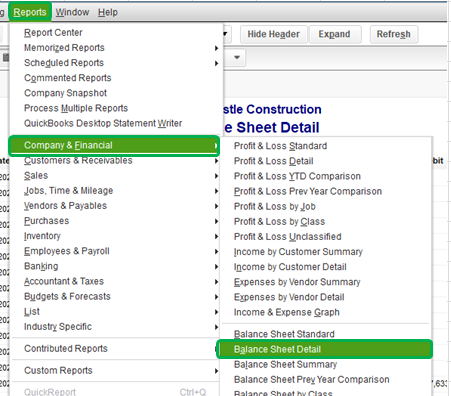Choose Process Multiple Reports

[x=116, y=108]
